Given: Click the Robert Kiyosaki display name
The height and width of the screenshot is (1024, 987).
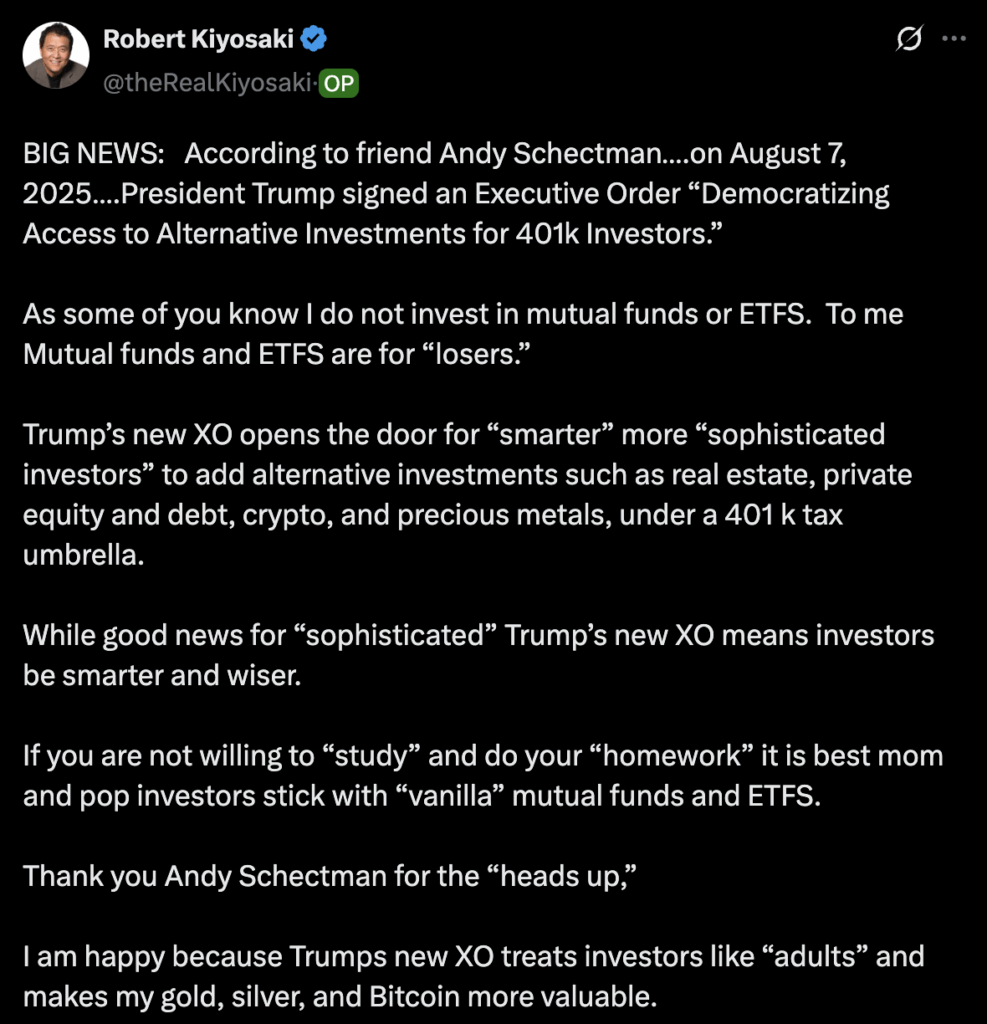Looking at the screenshot, I should tap(198, 39).
